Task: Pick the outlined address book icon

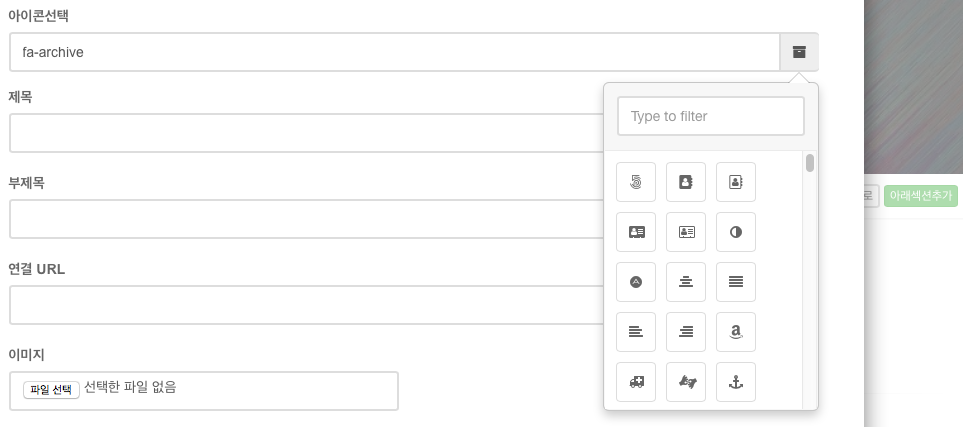Action: [x=736, y=182]
